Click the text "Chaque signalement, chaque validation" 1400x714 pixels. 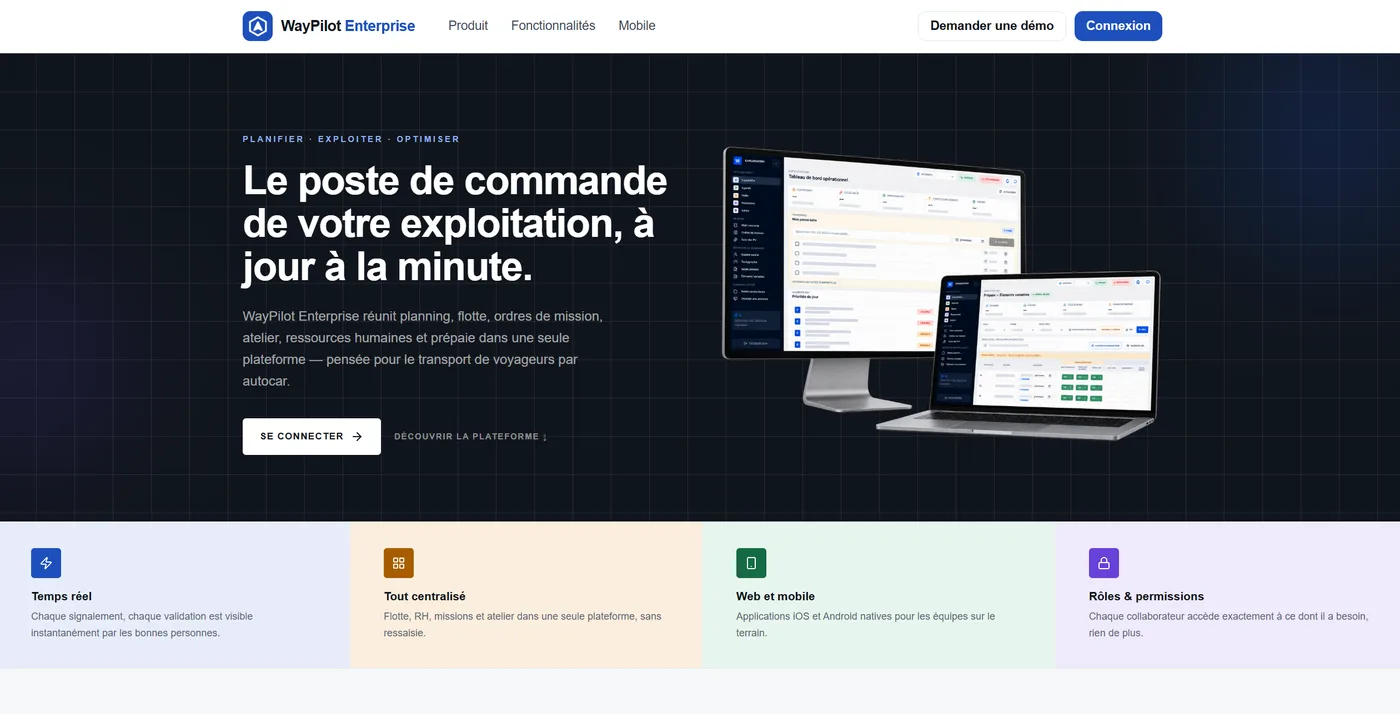[142, 624]
